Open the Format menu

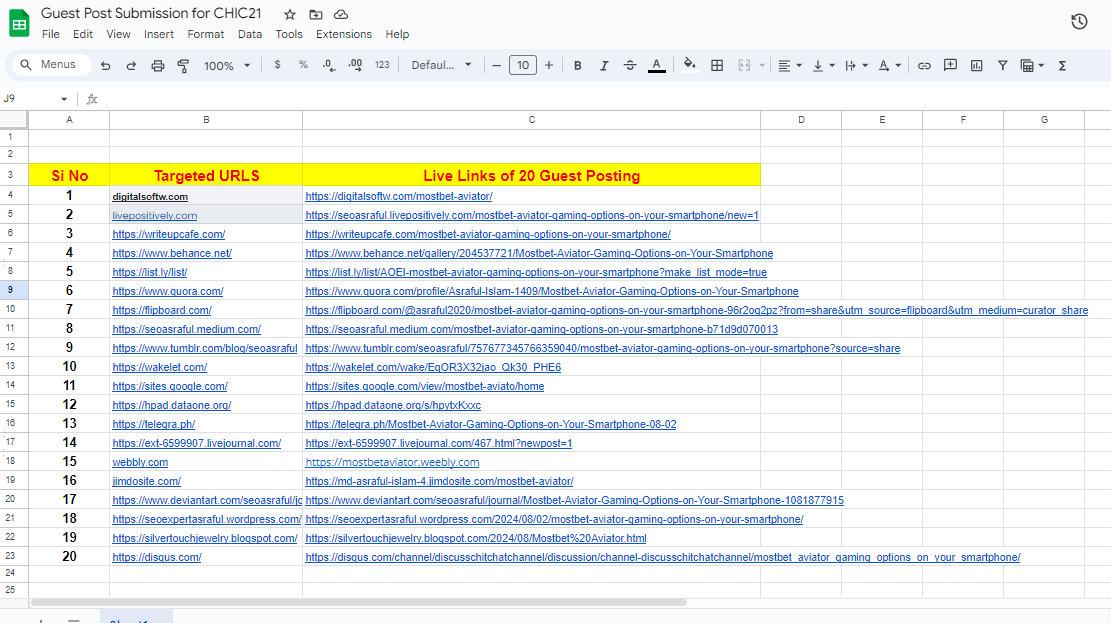206,34
